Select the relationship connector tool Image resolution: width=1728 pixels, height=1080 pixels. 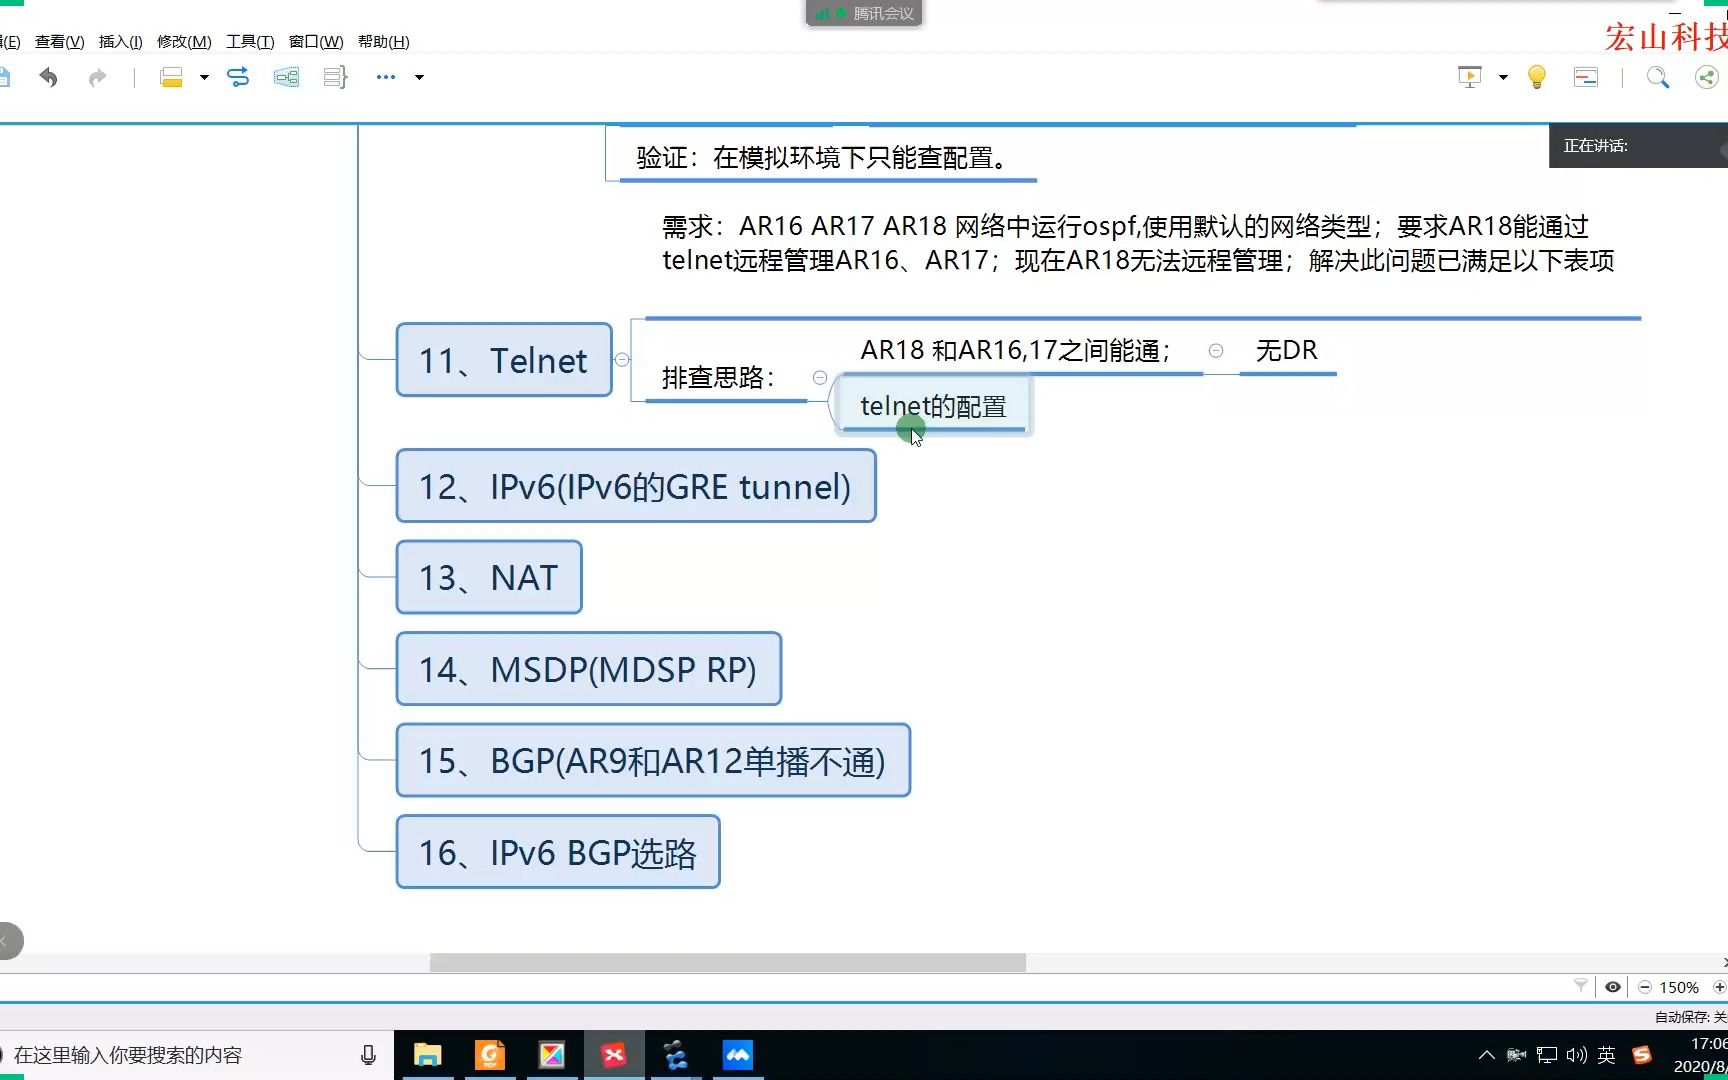239,77
